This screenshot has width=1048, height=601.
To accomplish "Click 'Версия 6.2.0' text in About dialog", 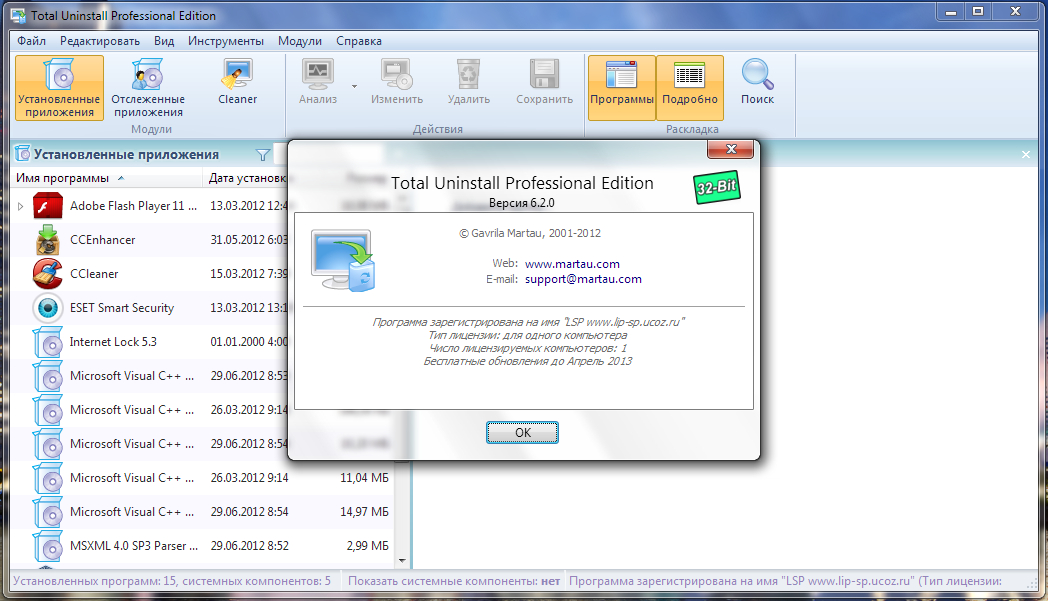I will click(x=522, y=203).
